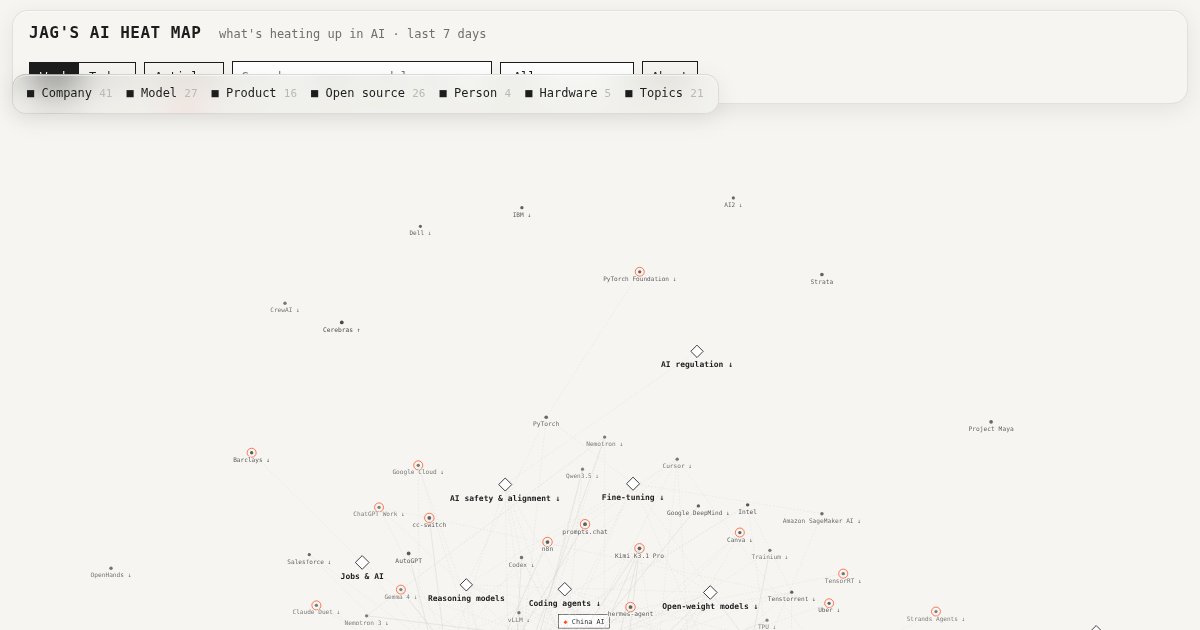Viewport: 1200px width, 630px height.
Task: Open the Google Cloud node circle
Action: point(418,465)
